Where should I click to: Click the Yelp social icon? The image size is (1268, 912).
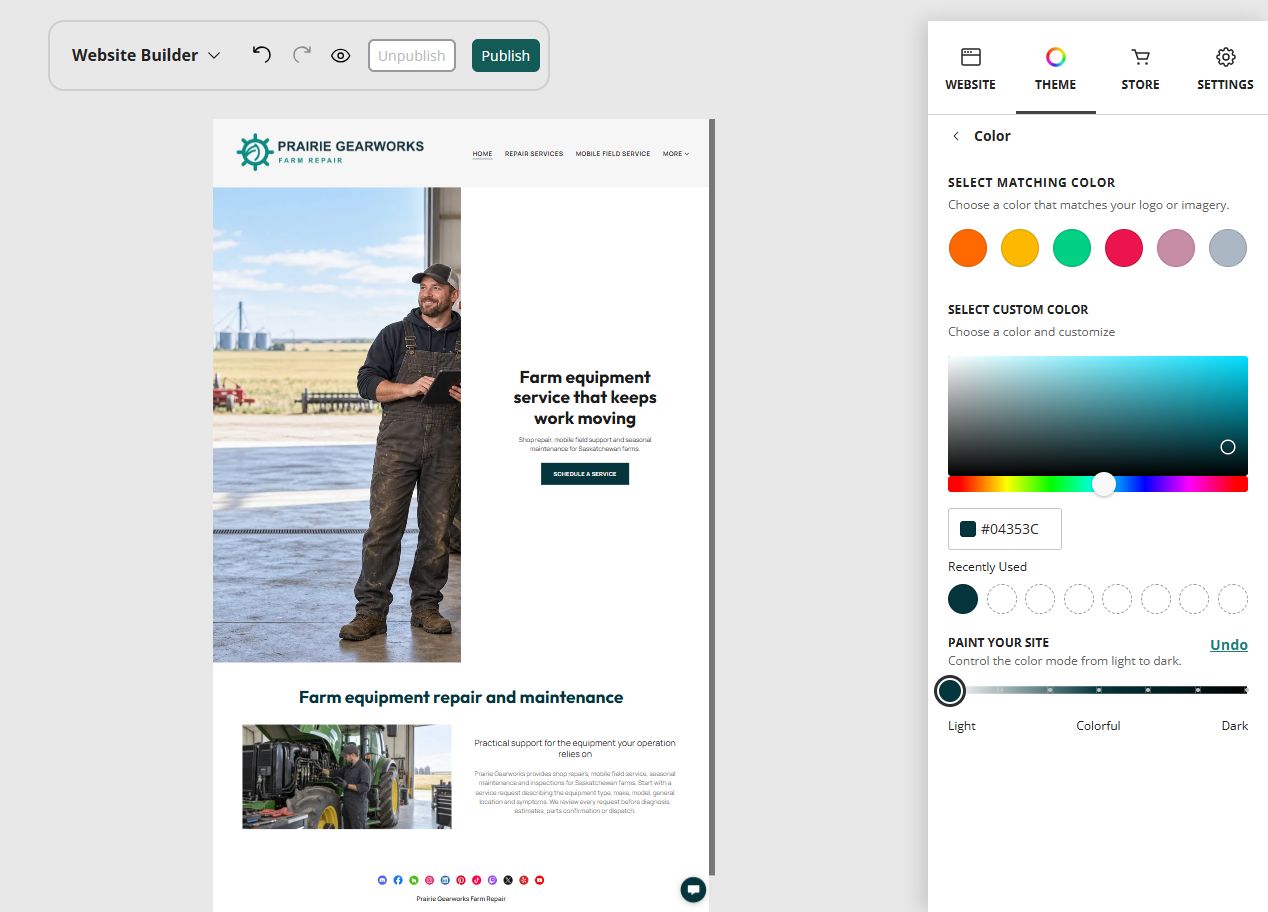(x=524, y=880)
